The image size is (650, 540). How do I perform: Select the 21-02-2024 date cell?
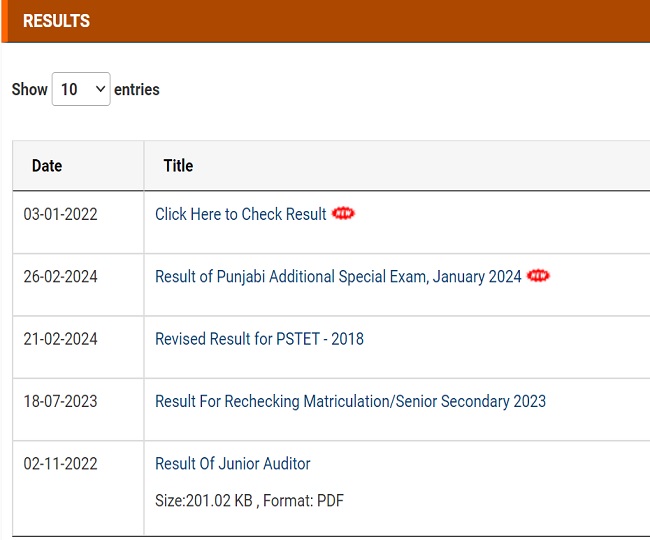61,339
